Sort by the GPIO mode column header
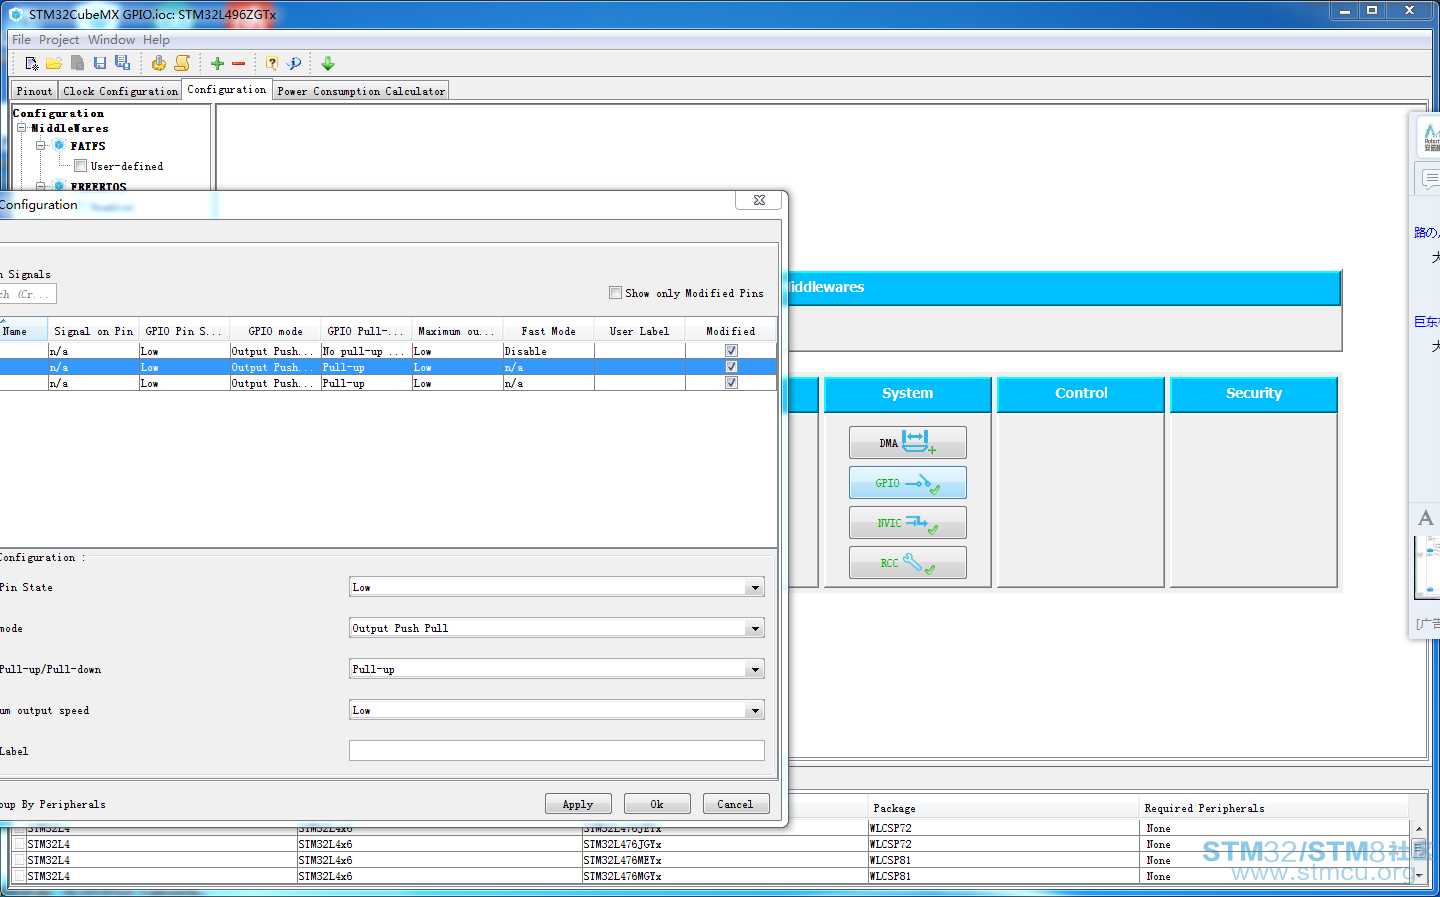 tap(275, 331)
